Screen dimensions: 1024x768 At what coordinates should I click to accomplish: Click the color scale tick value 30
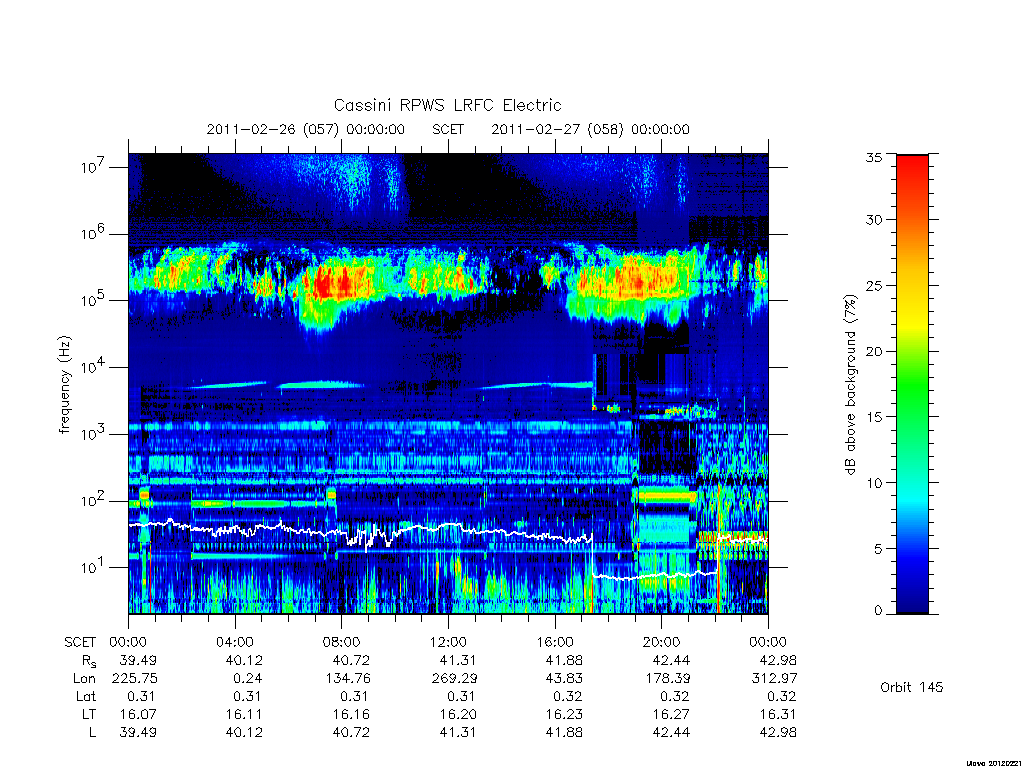(873, 220)
